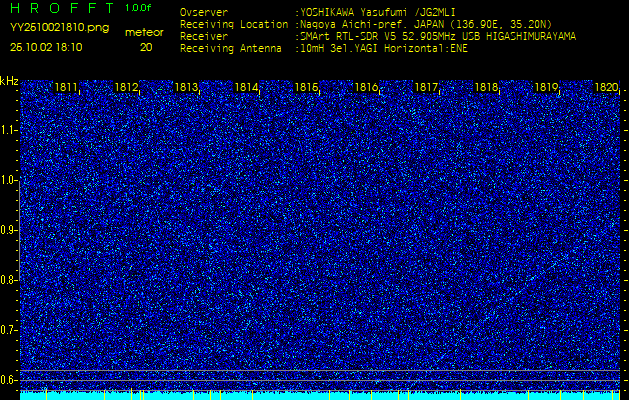Click the 1811 time marker
This screenshot has width=629, height=400.
point(67,88)
